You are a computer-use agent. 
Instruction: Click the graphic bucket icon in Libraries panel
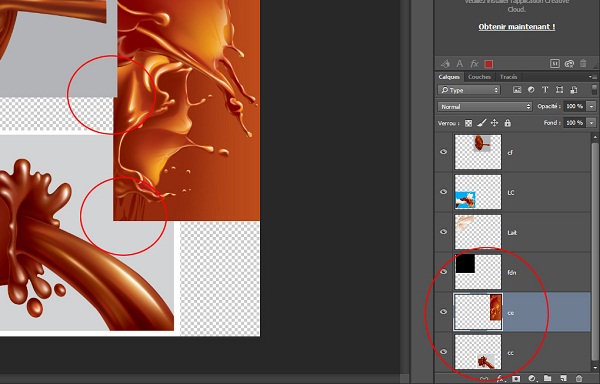click(x=445, y=64)
